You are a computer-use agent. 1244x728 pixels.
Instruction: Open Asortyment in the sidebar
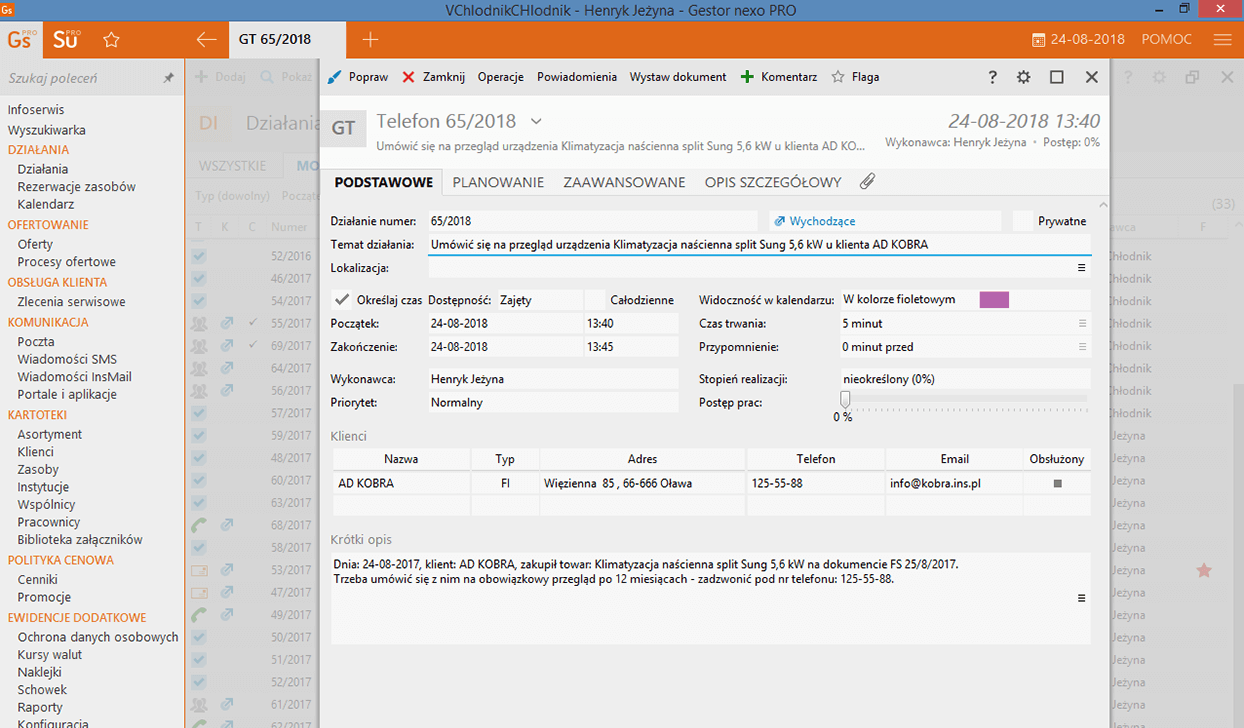[50, 434]
